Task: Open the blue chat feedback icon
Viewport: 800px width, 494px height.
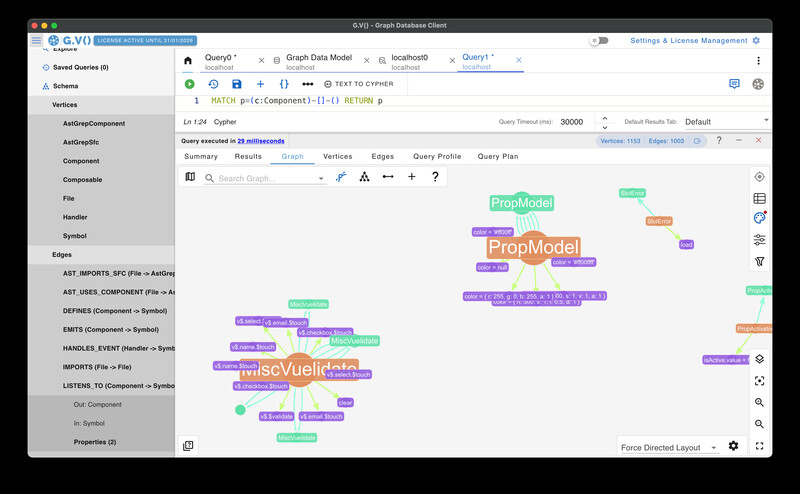Action: 734,84
